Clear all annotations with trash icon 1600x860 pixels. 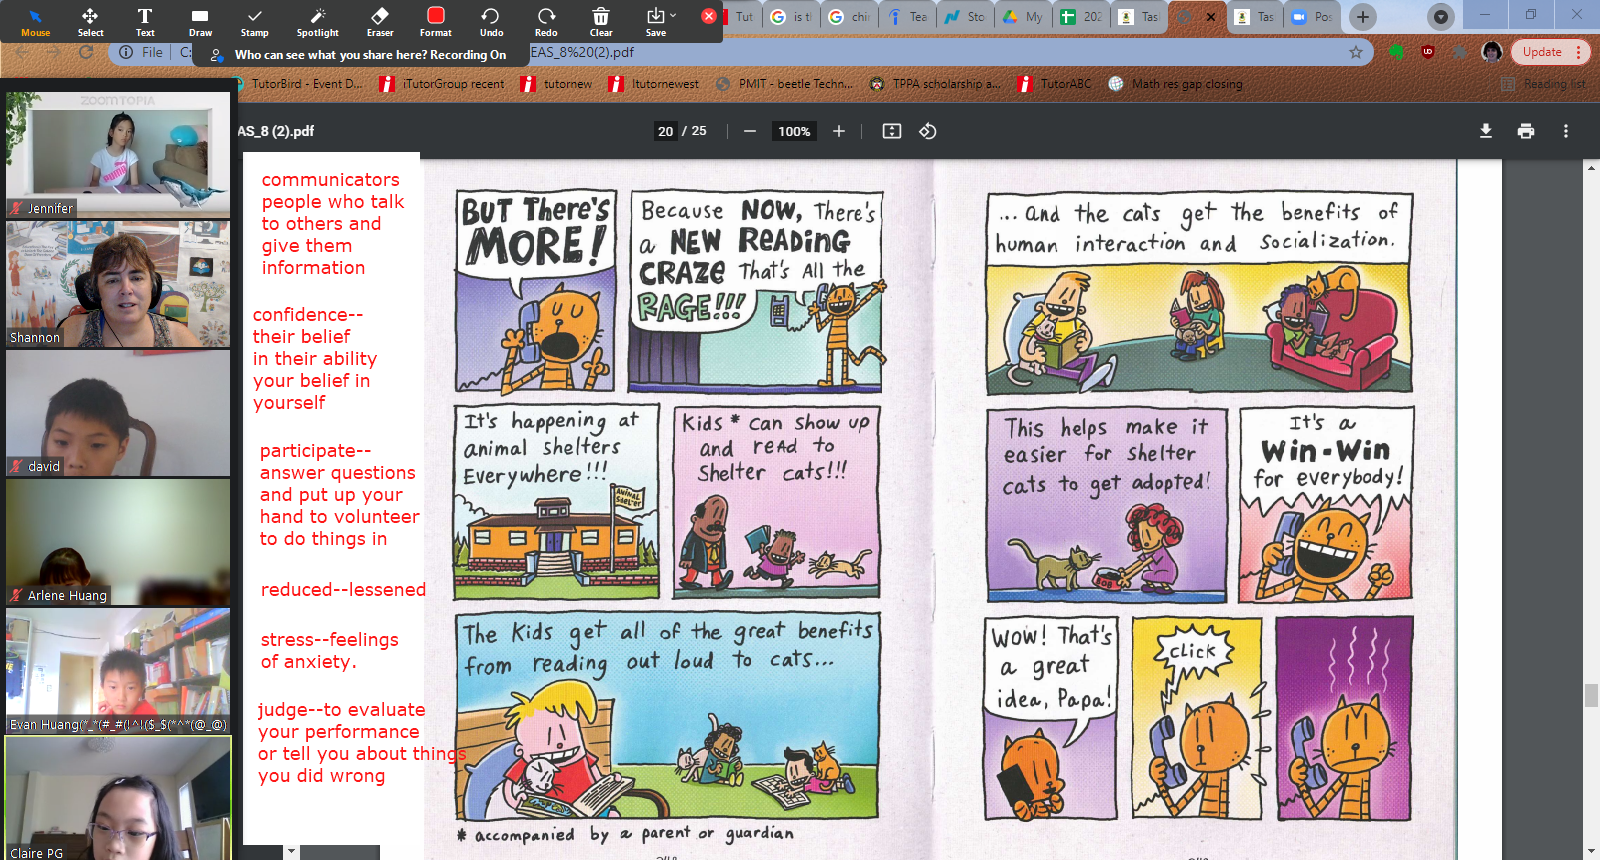point(601,21)
